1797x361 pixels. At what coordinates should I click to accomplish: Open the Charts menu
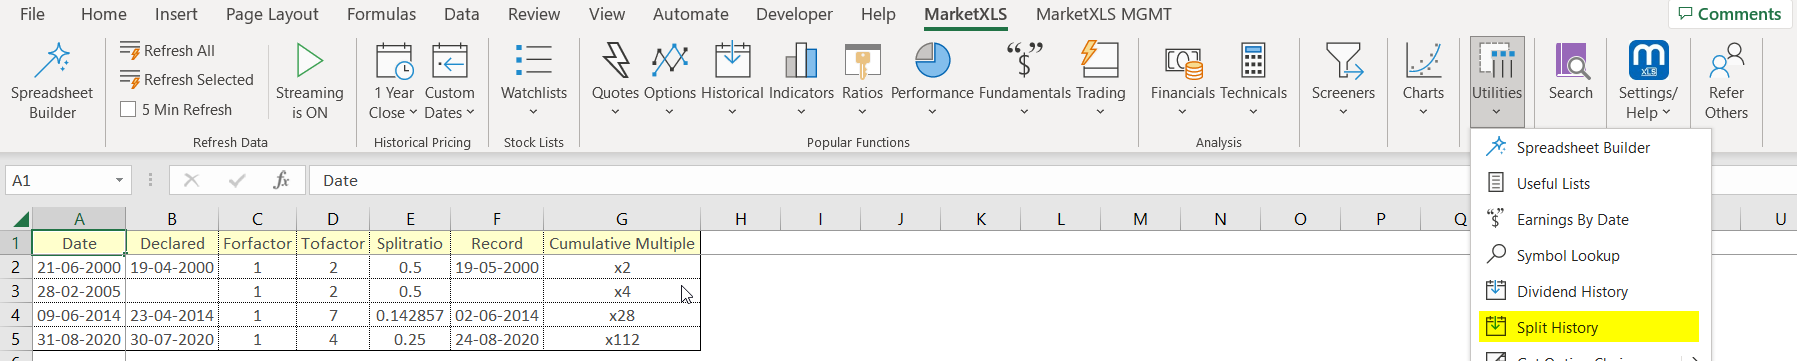click(x=1423, y=80)
